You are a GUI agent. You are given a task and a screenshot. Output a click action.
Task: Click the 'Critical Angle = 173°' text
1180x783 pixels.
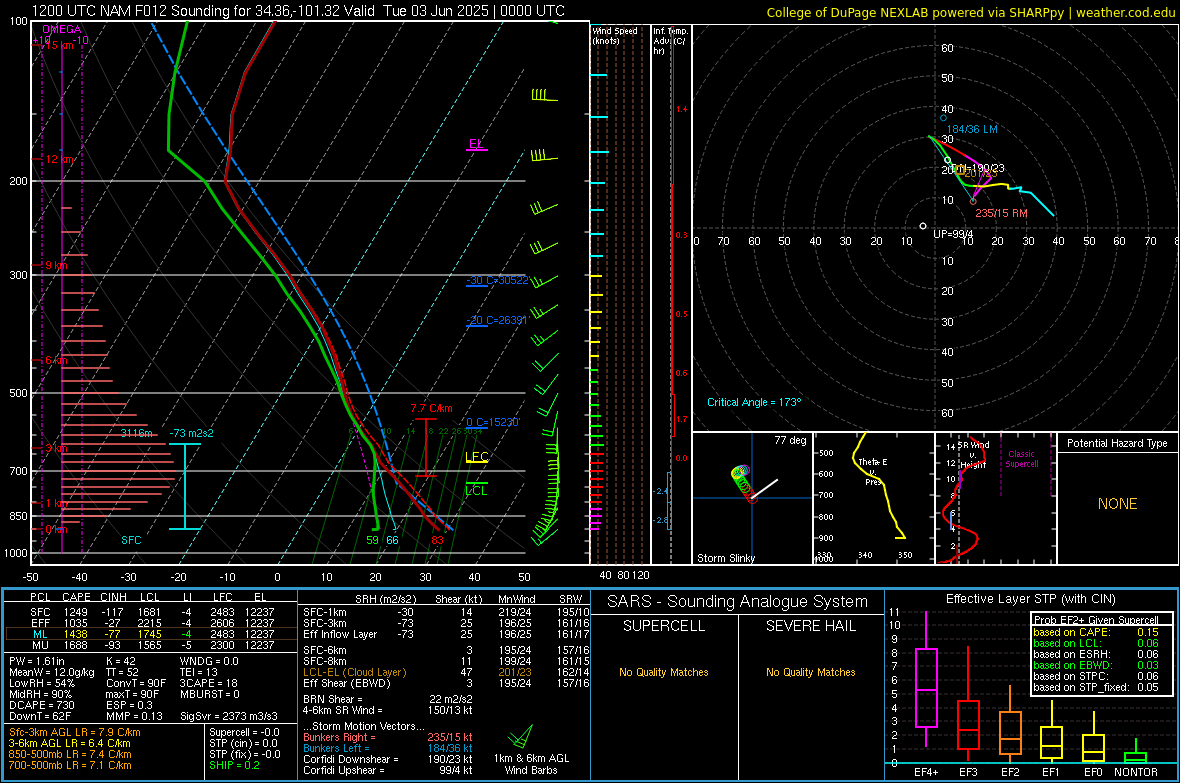753,402
